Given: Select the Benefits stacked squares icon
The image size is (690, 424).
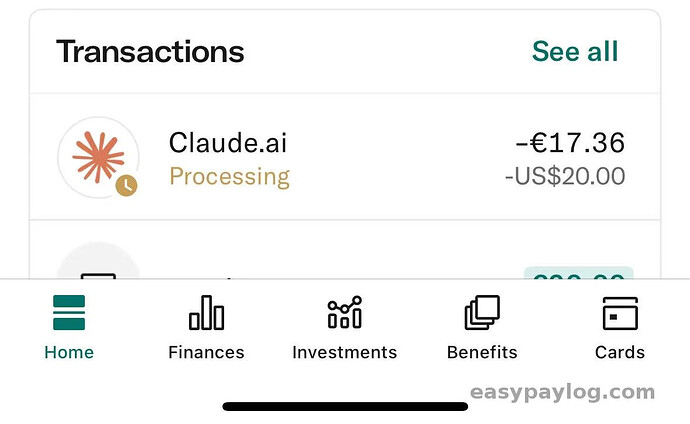Looking at the screenshot, I should pyautogui.click(x=482, y=312).
